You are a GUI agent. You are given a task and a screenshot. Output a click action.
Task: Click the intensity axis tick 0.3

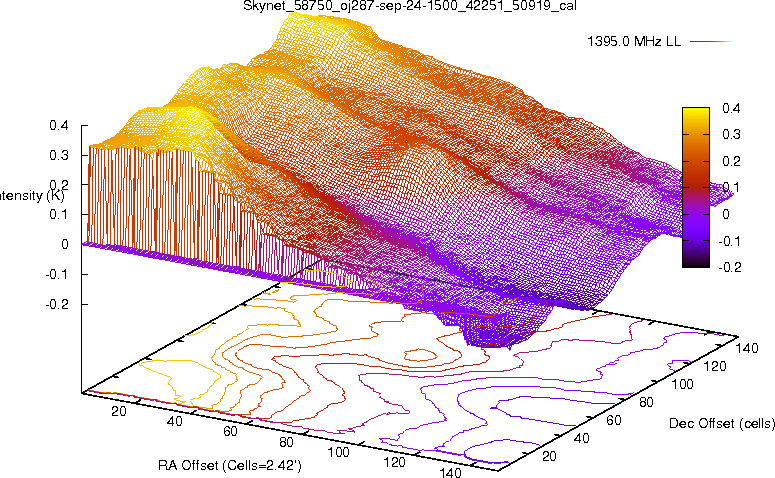[59, 155]
